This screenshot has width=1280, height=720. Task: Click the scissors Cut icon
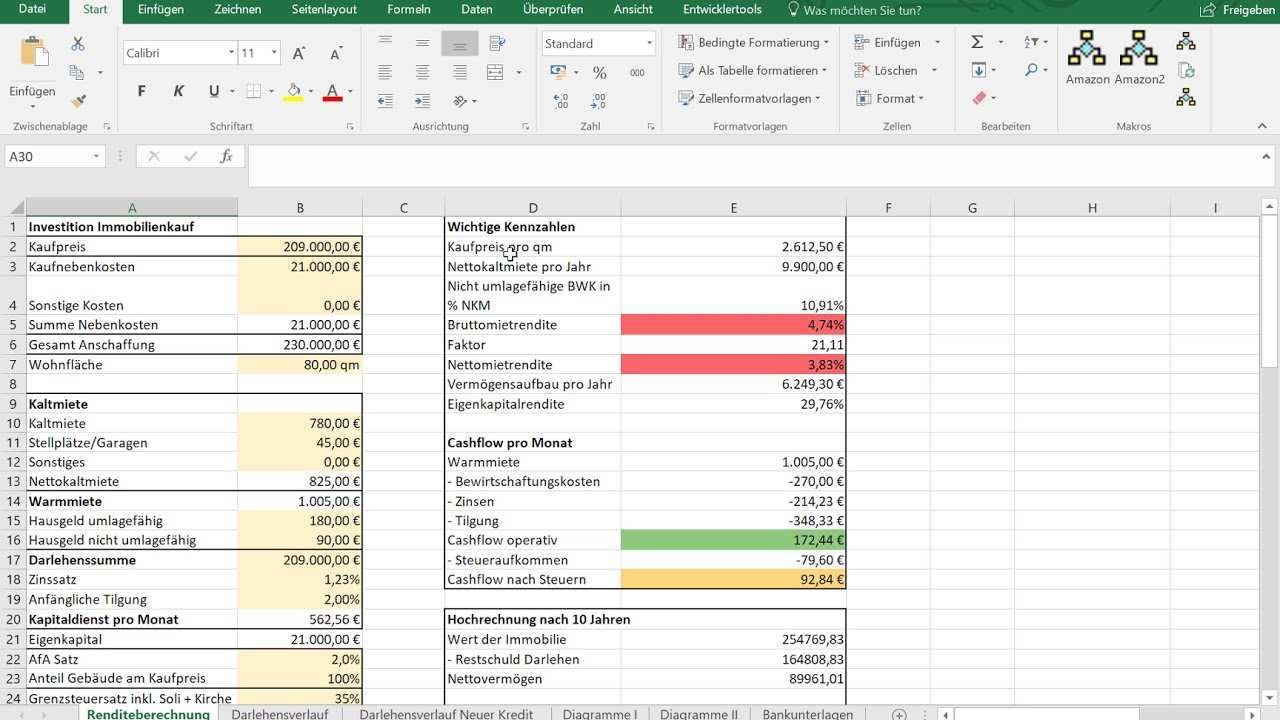78,44
